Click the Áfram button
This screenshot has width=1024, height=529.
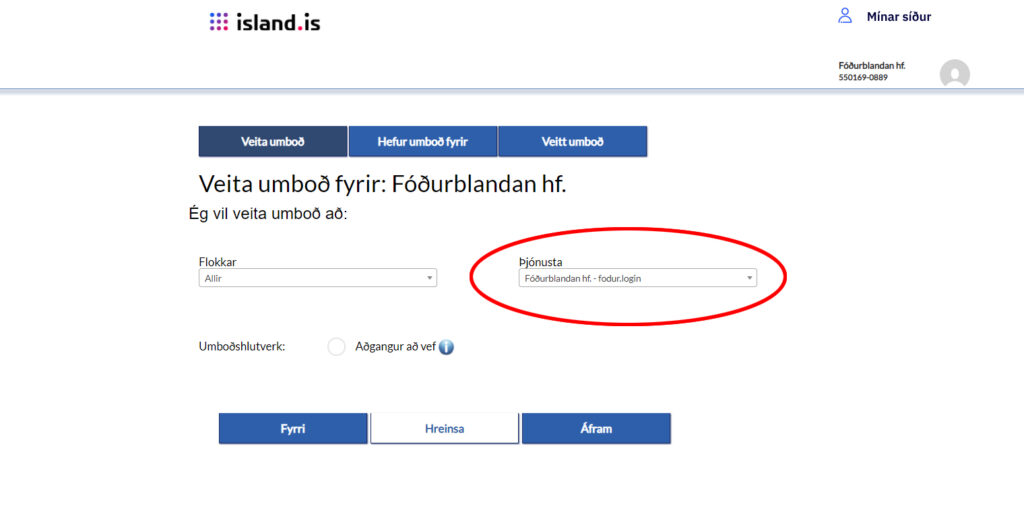(596, 428)
